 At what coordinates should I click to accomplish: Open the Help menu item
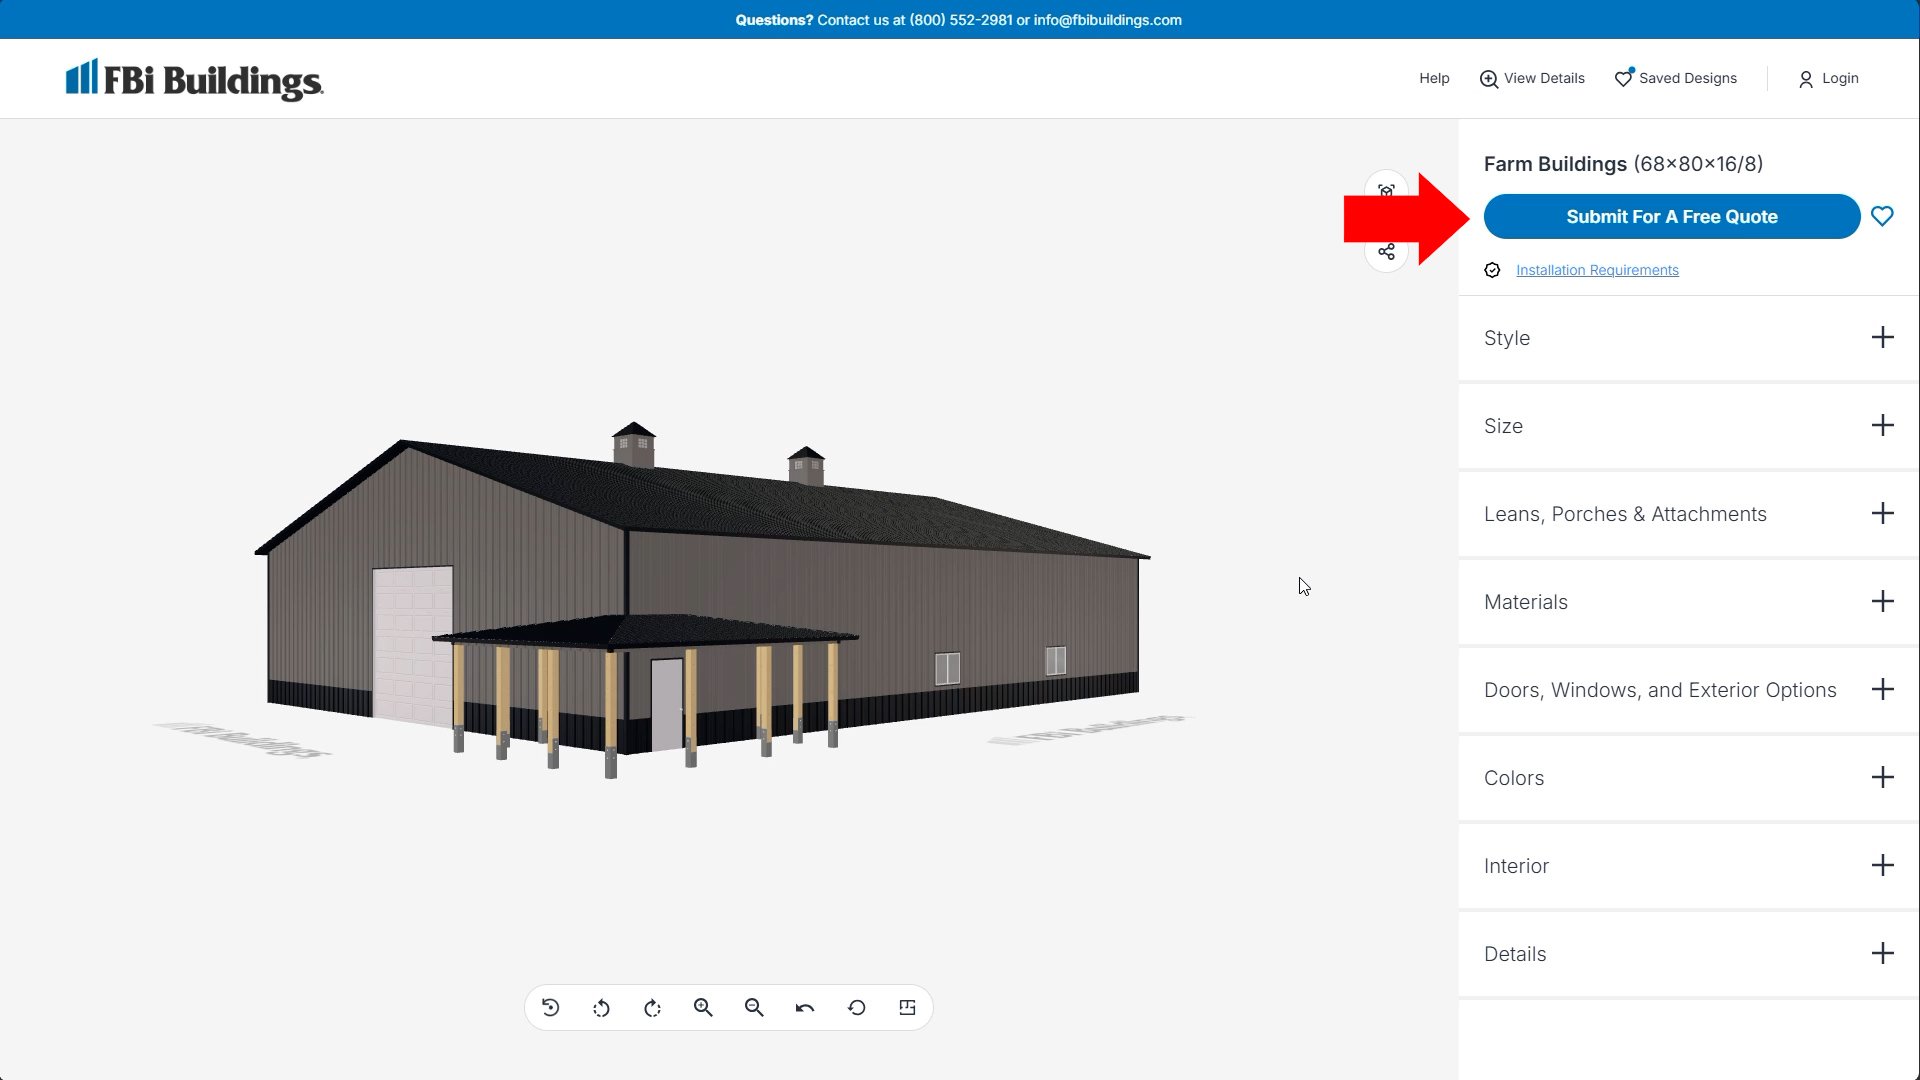(x=1434, y=78)
